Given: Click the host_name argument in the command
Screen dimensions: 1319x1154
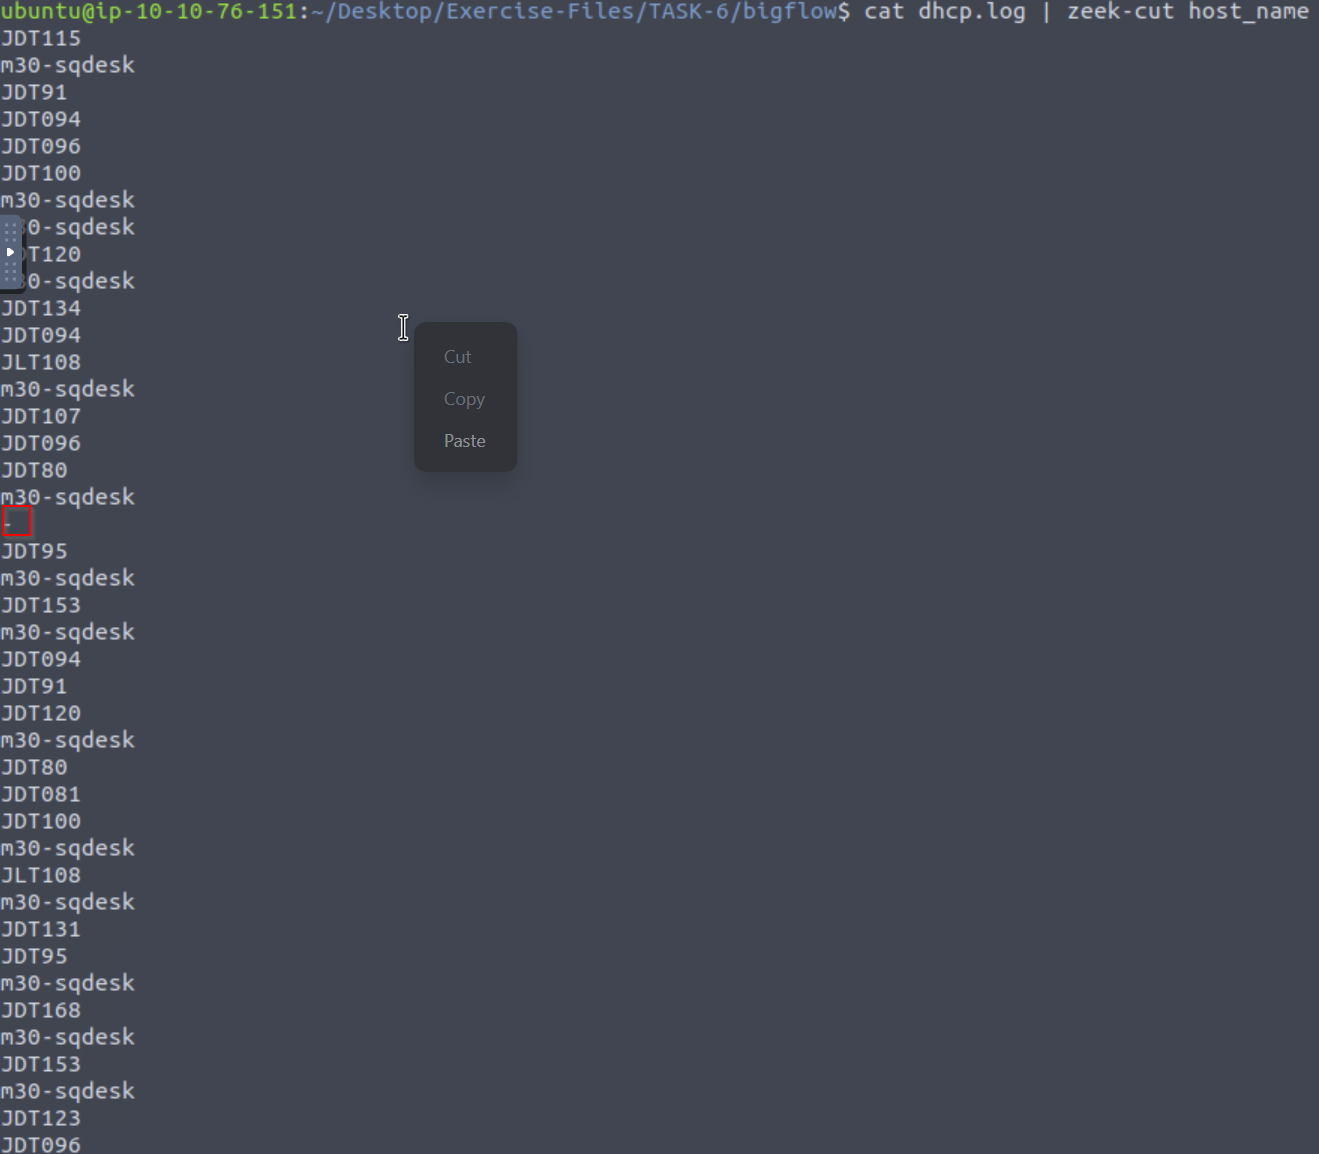Looking at the screenshot, I should tap(1248, 12).
